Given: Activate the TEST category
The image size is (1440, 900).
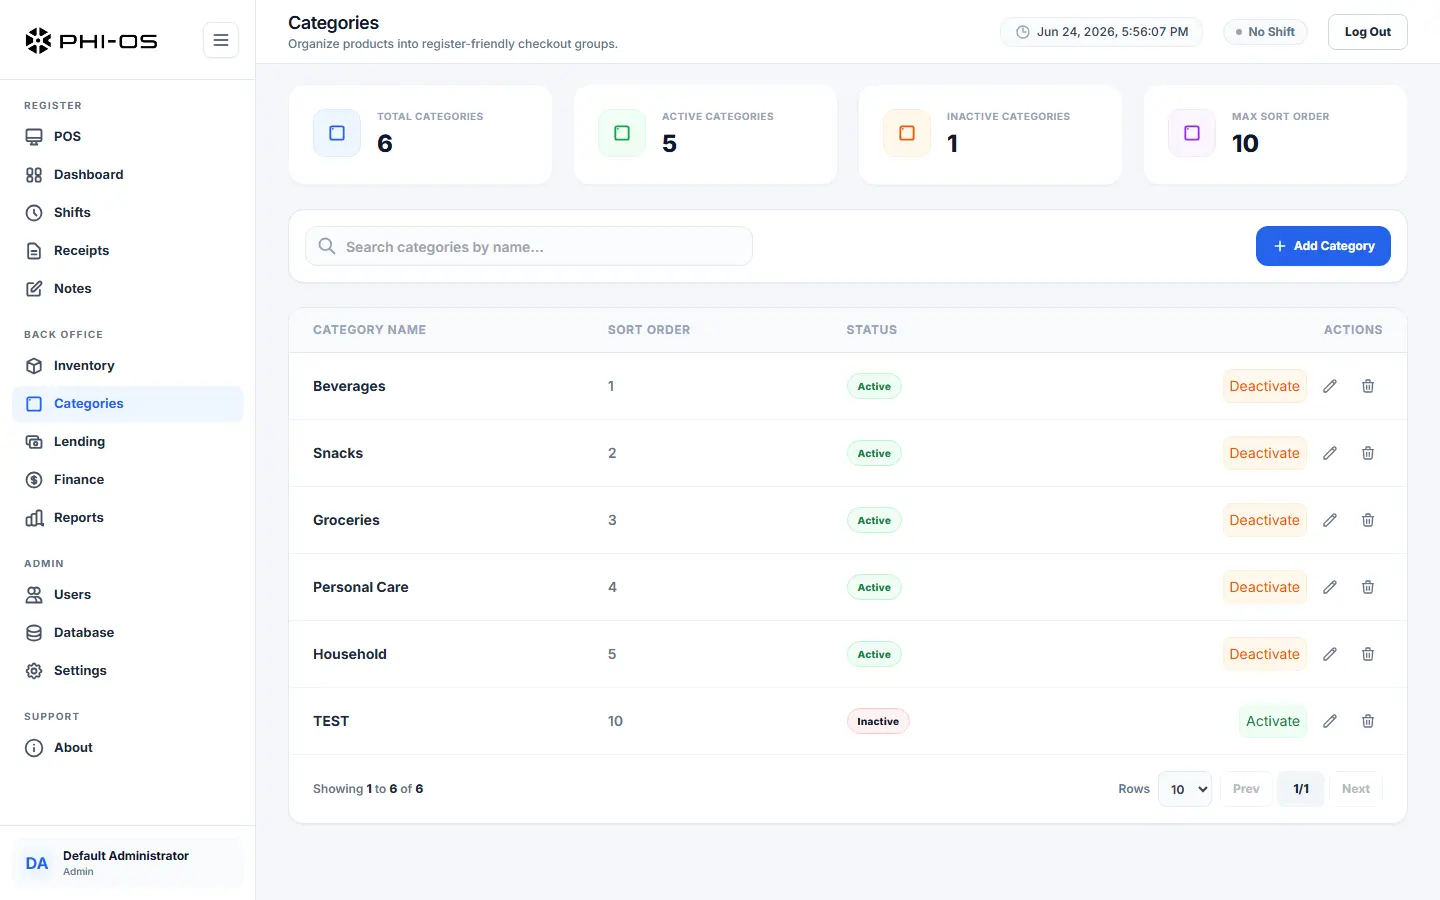Looking at the screenshot, I should click(1273, 721).
